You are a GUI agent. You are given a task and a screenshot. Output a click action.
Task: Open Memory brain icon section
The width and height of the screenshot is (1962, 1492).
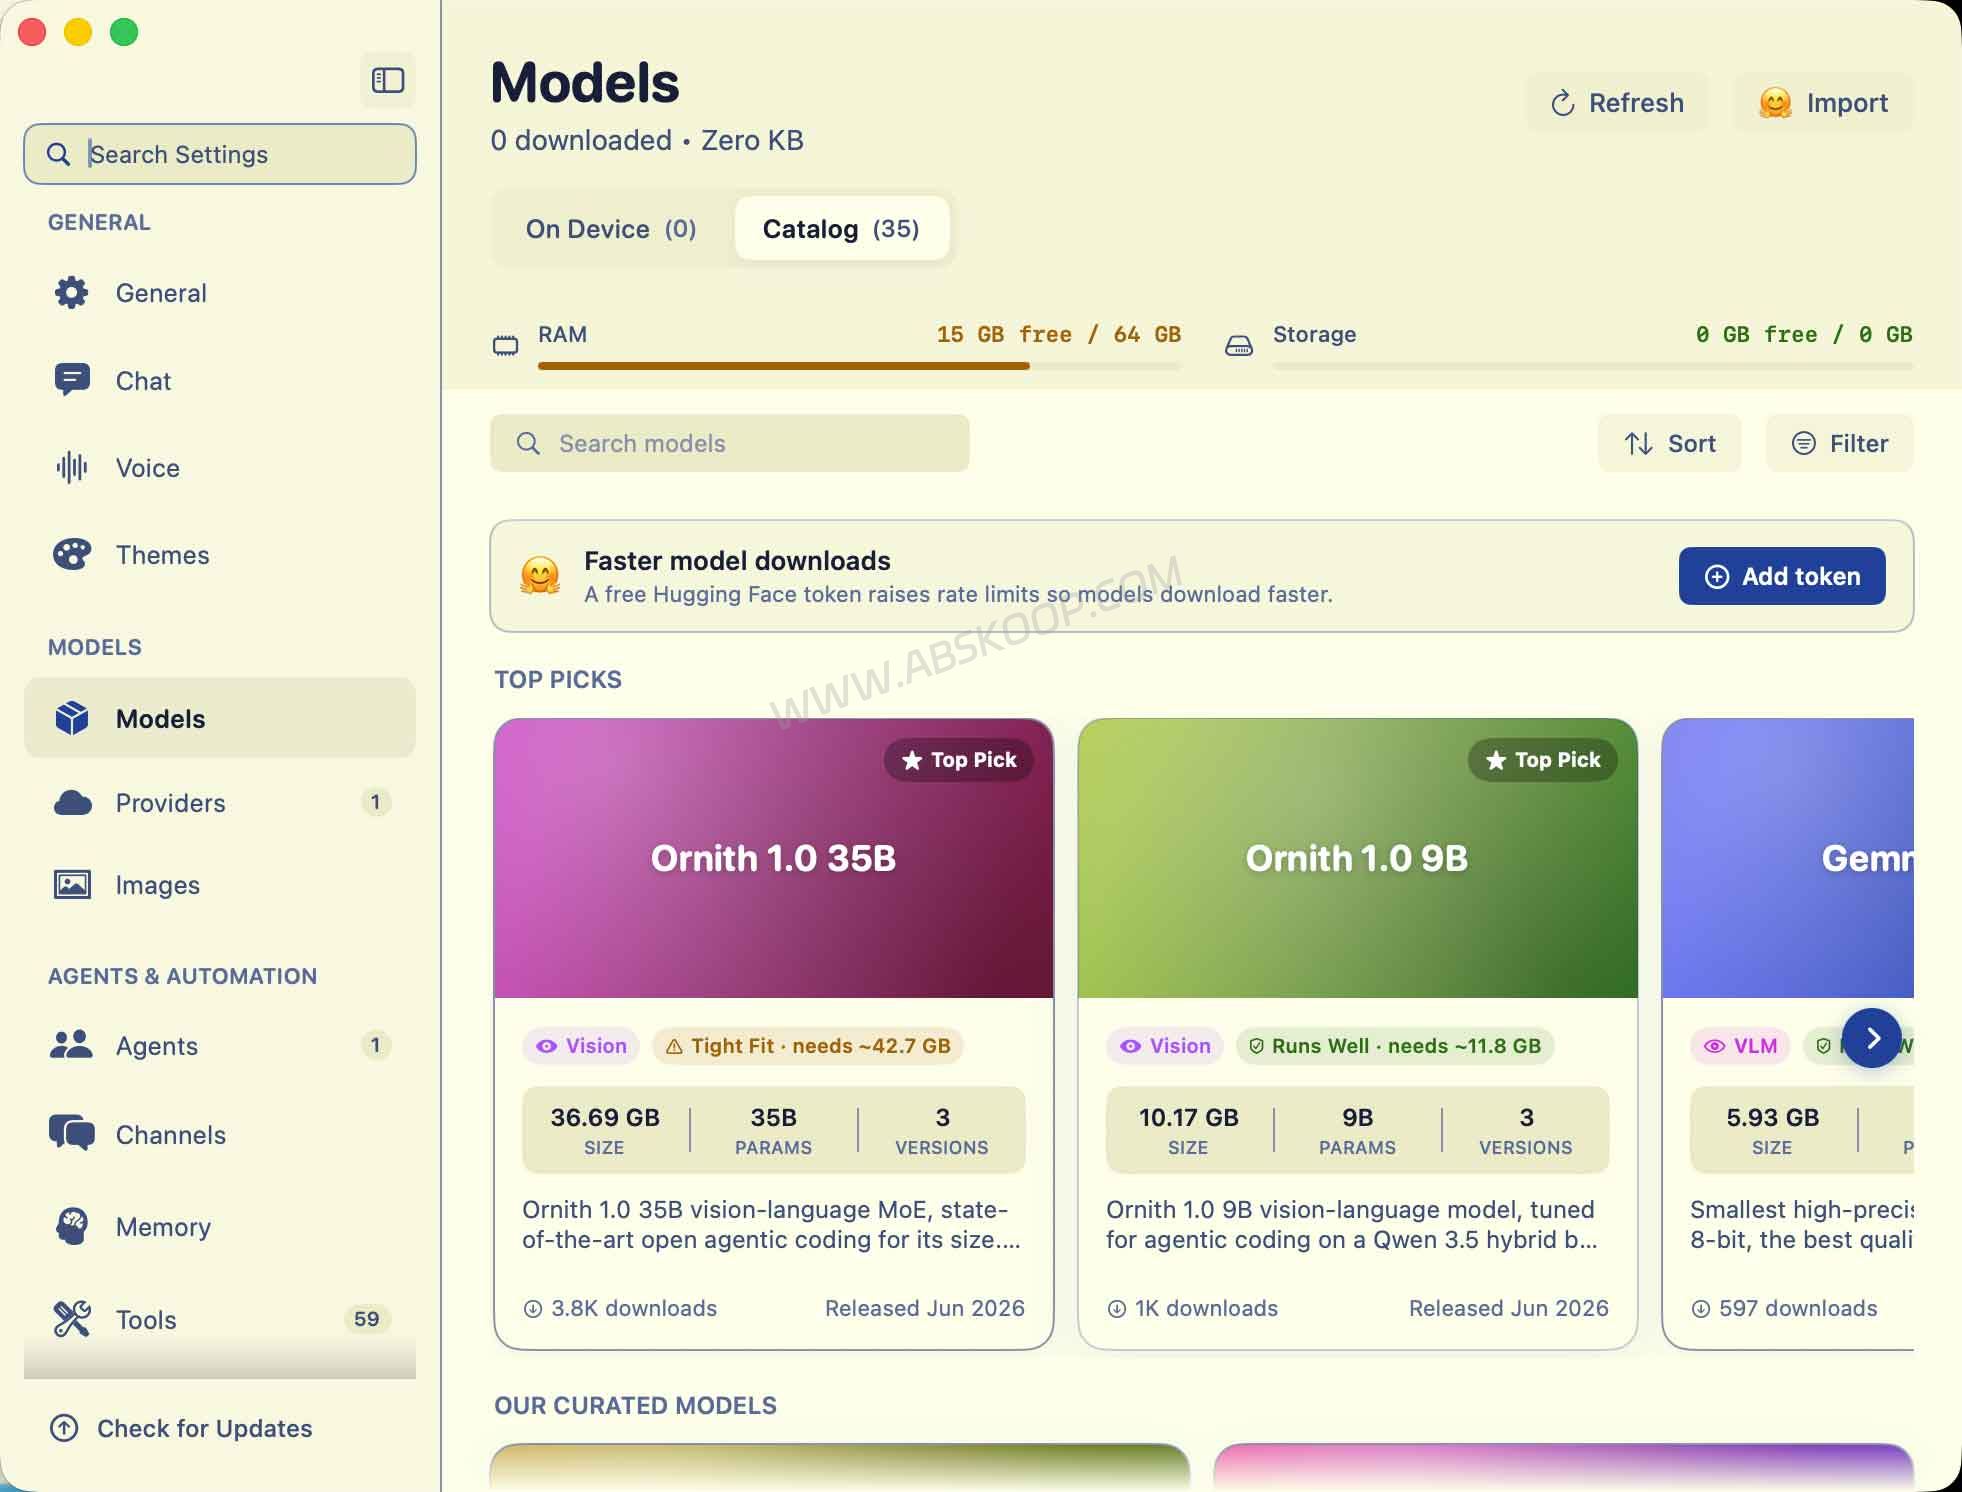72,1226
